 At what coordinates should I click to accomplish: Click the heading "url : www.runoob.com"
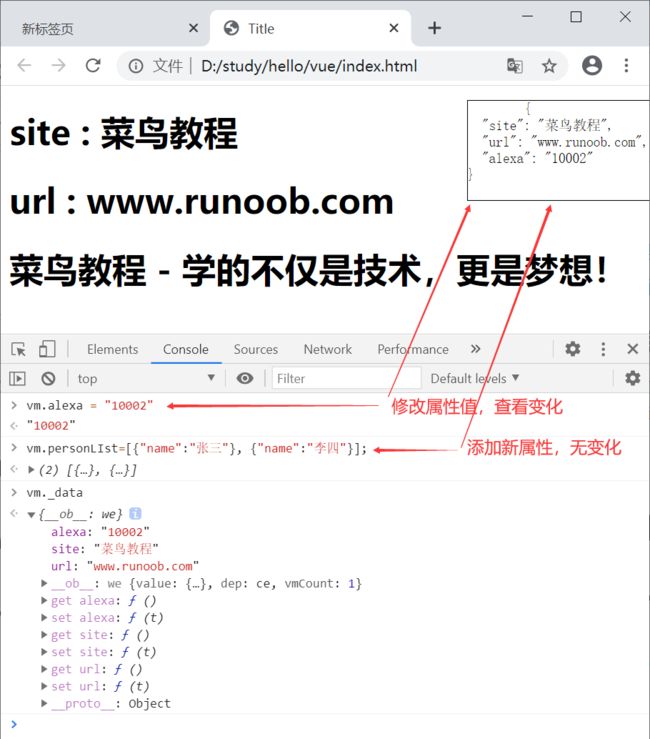pyautogui.click(x=202, y=202)
